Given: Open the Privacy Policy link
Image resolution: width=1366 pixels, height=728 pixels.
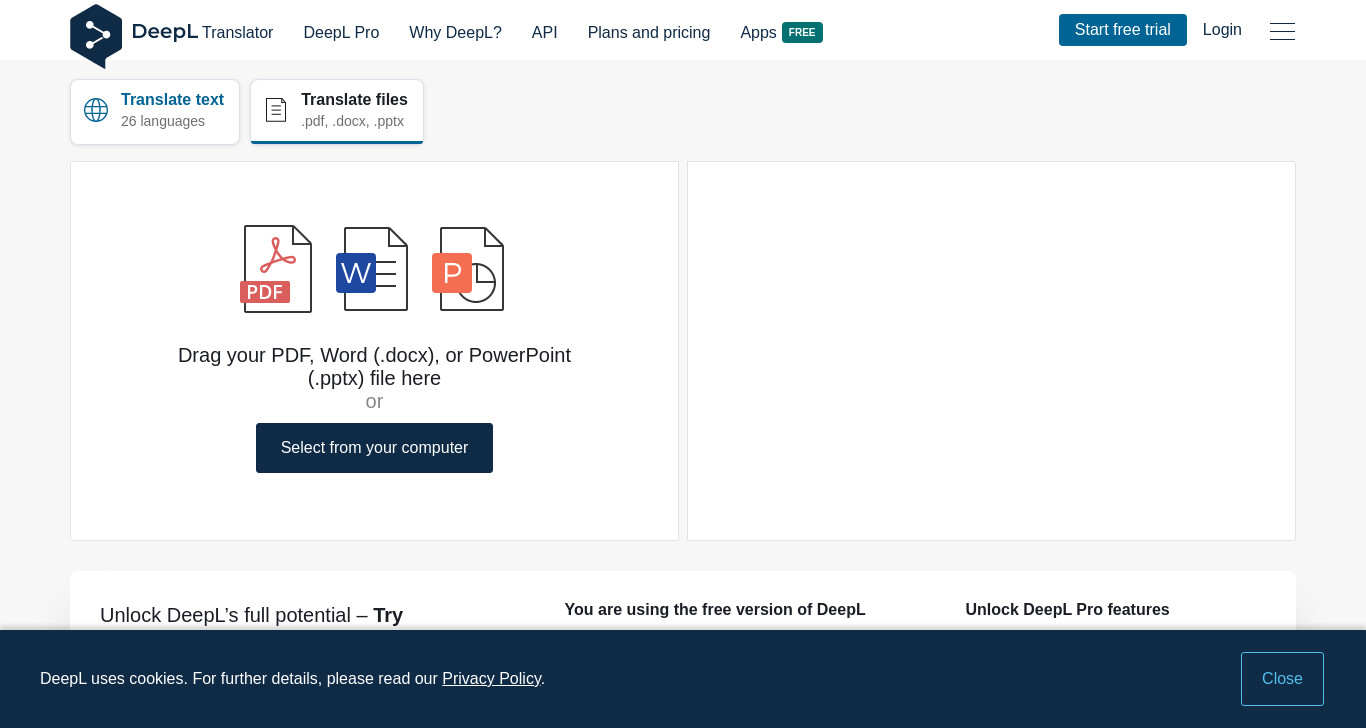Looking at the screenshot, I should [492, 678].
